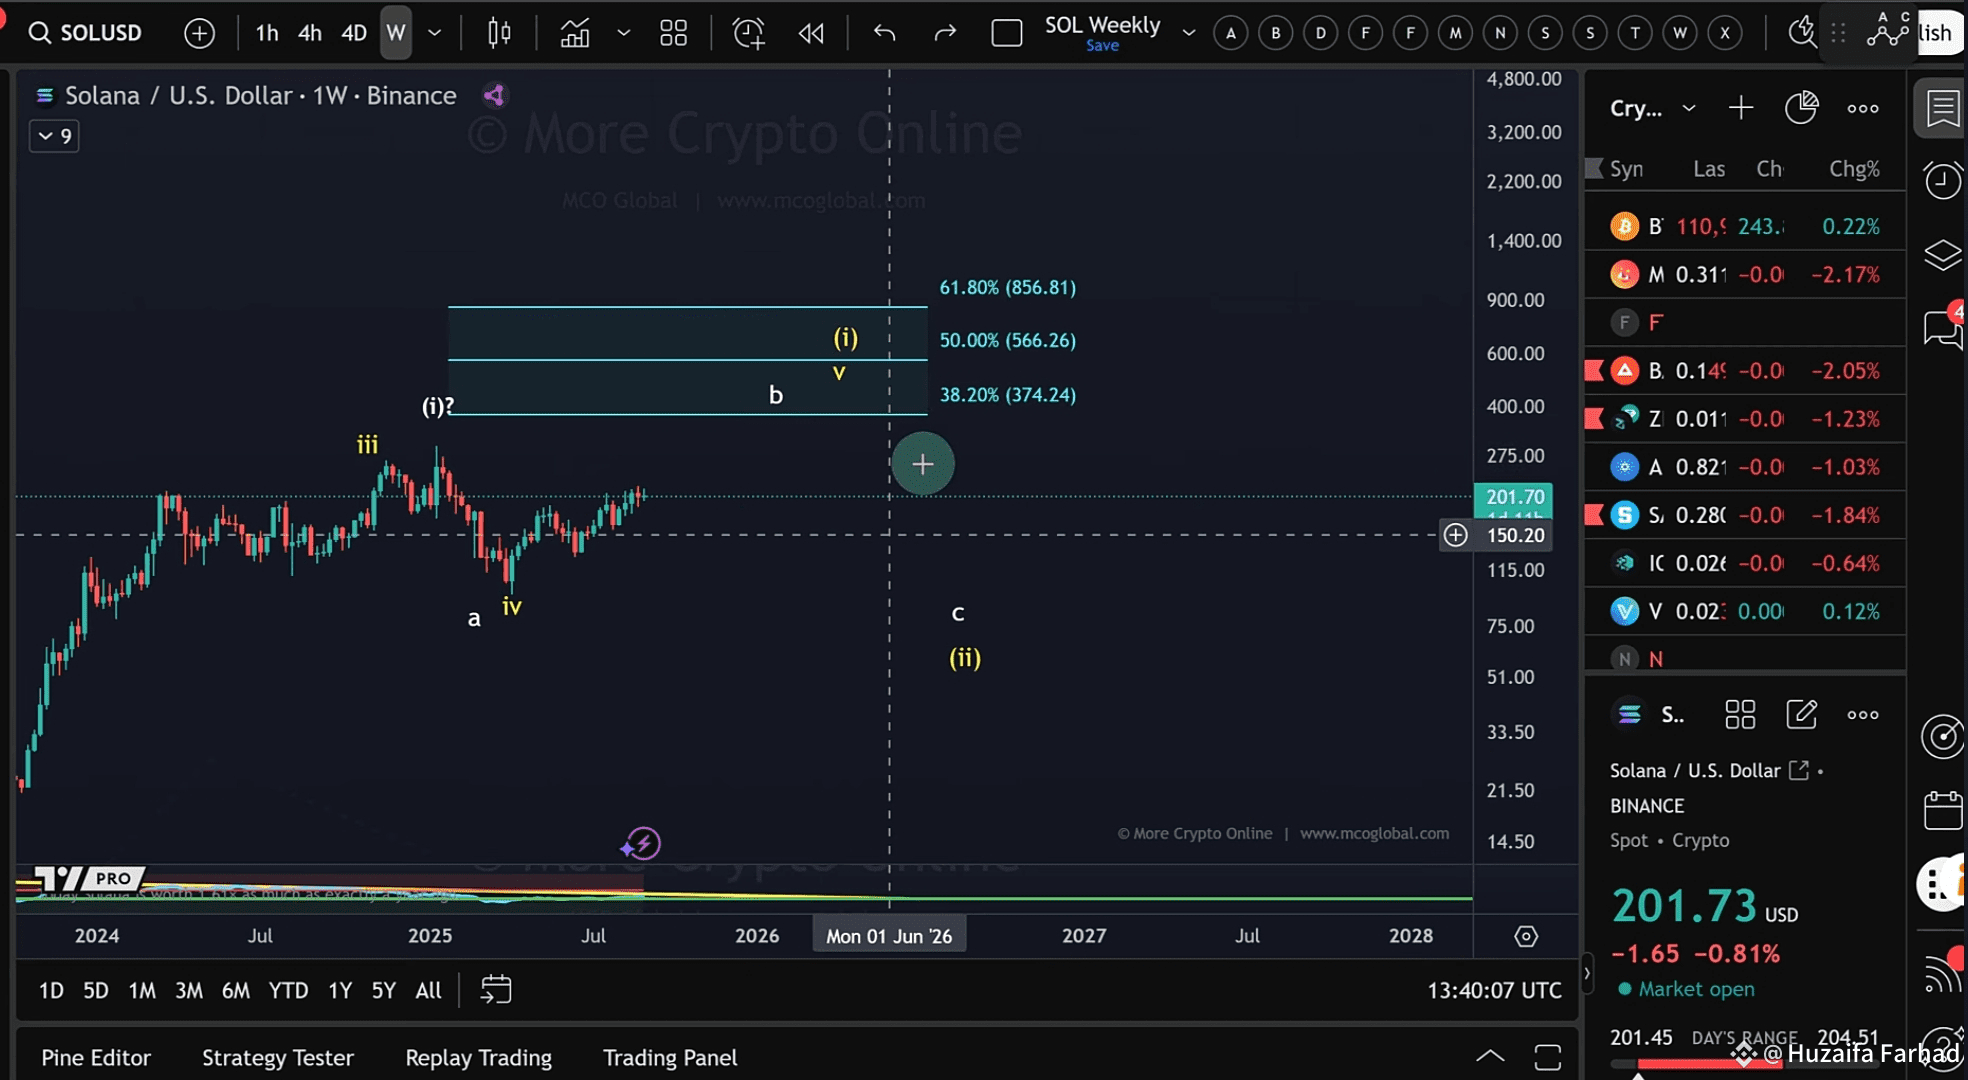This screenshot has width=1968, height=1080.
Task: Open the Strategy Tester tab
Action: point(278,1058)
